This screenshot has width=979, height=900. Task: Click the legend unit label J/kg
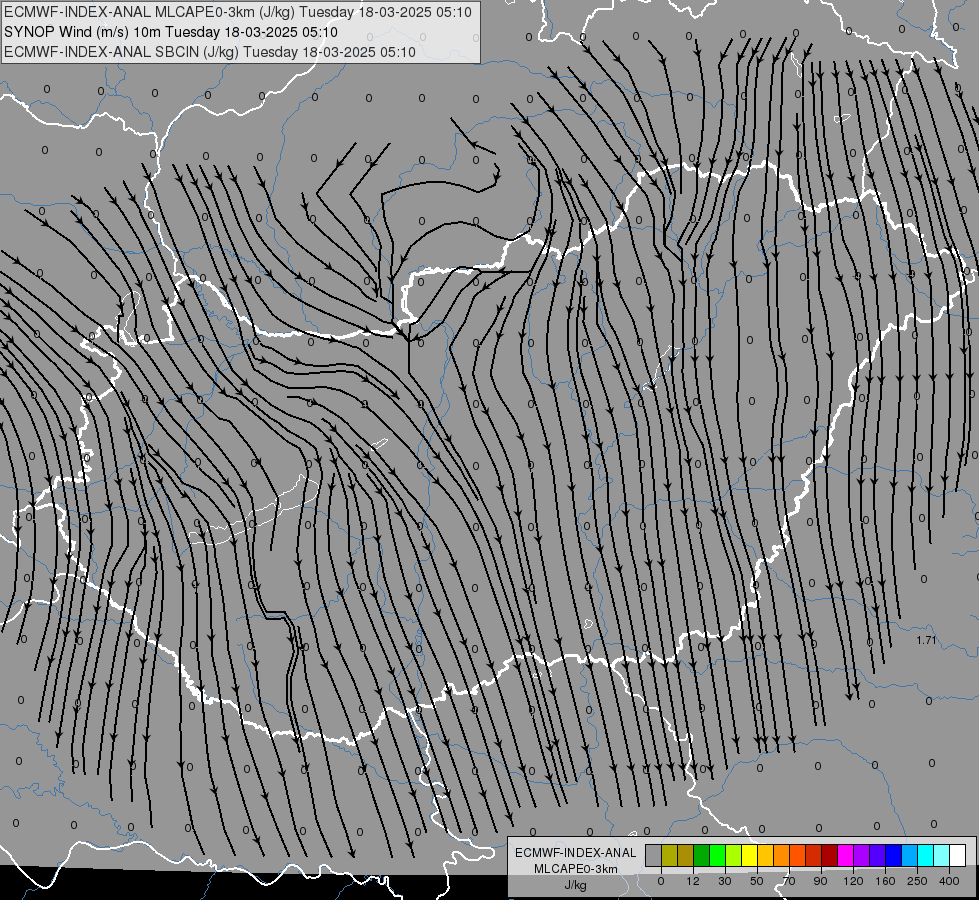576,885
